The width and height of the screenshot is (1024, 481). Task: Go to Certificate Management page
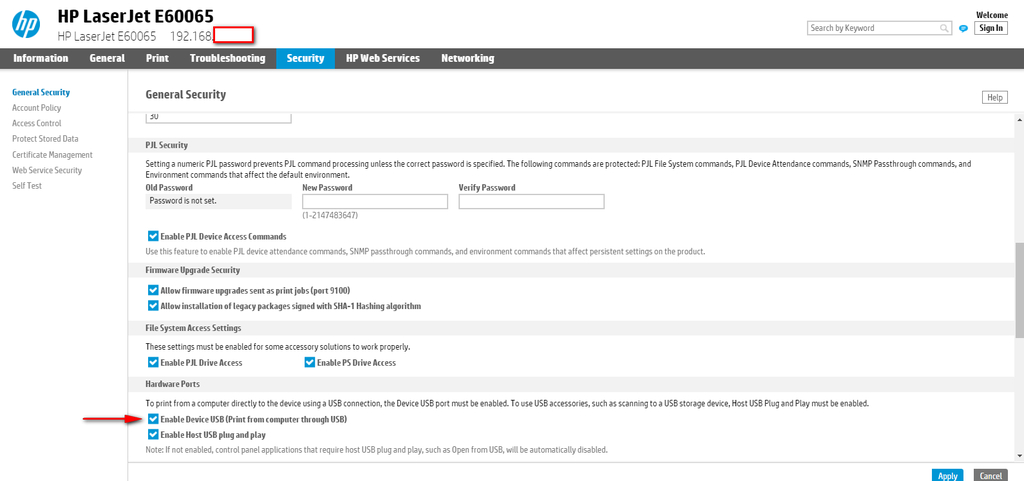click(x=52, y=155)
